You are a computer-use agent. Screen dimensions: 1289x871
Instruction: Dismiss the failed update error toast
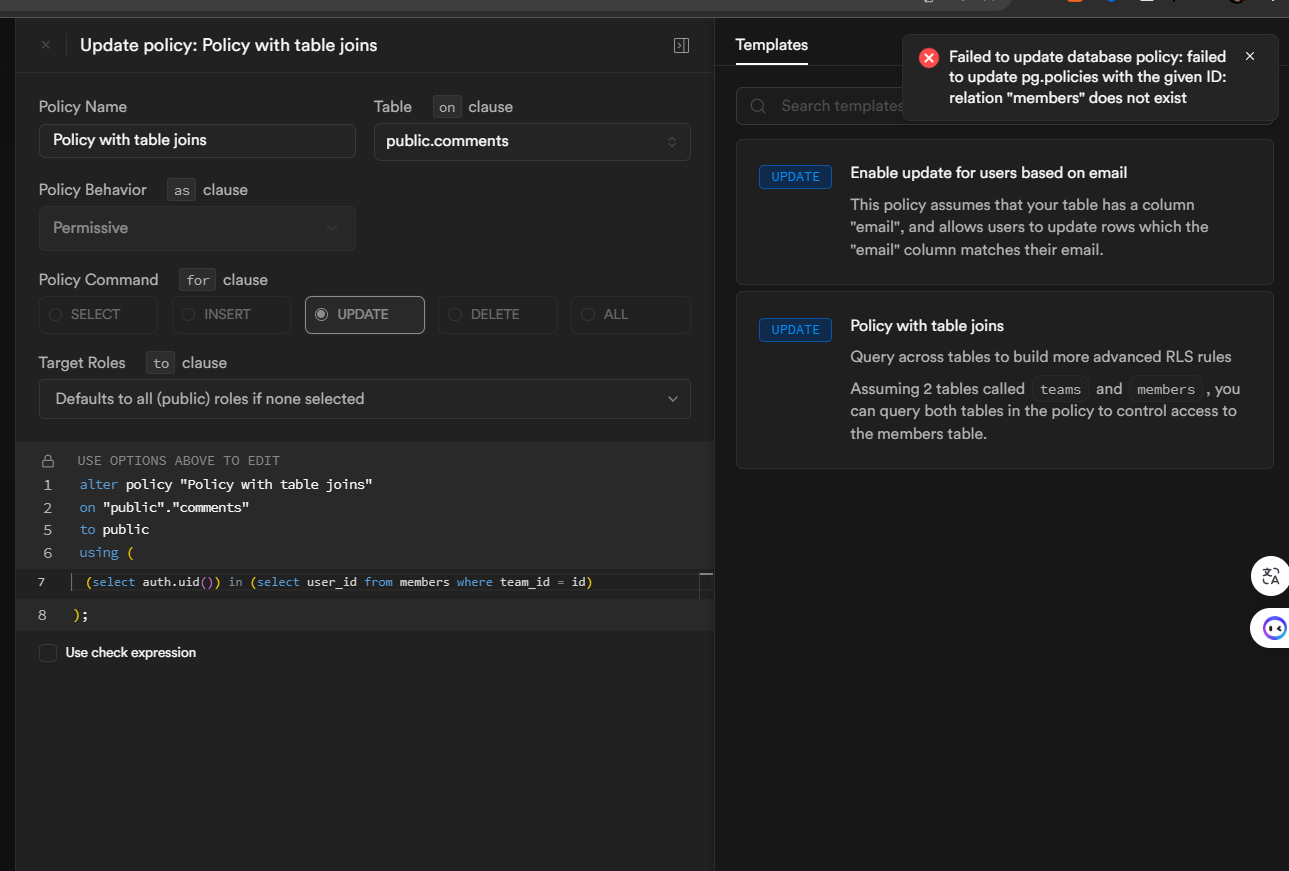pyautogui.click(x=1250, y=56)
